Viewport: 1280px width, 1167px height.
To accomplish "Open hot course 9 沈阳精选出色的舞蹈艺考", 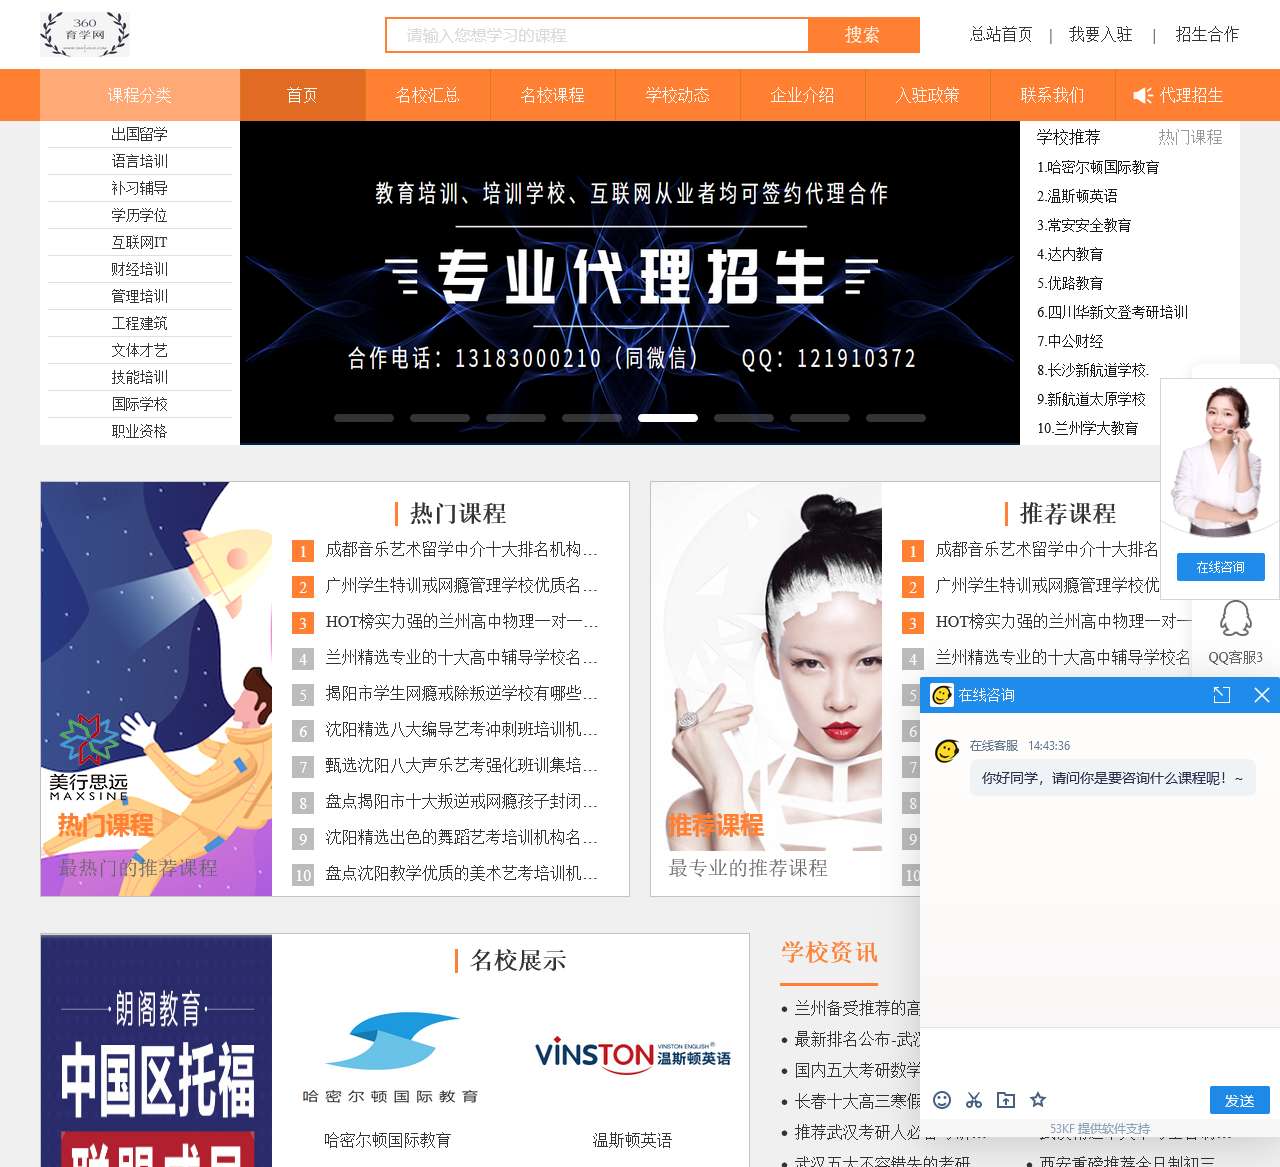I will (461, 837).
